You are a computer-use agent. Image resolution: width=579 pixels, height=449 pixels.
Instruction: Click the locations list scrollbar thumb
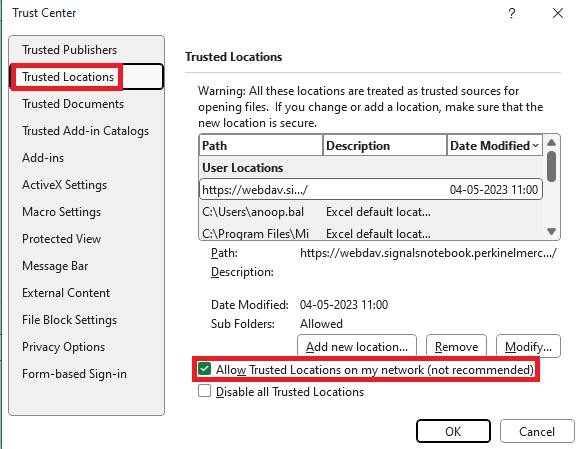click(551, 166)
